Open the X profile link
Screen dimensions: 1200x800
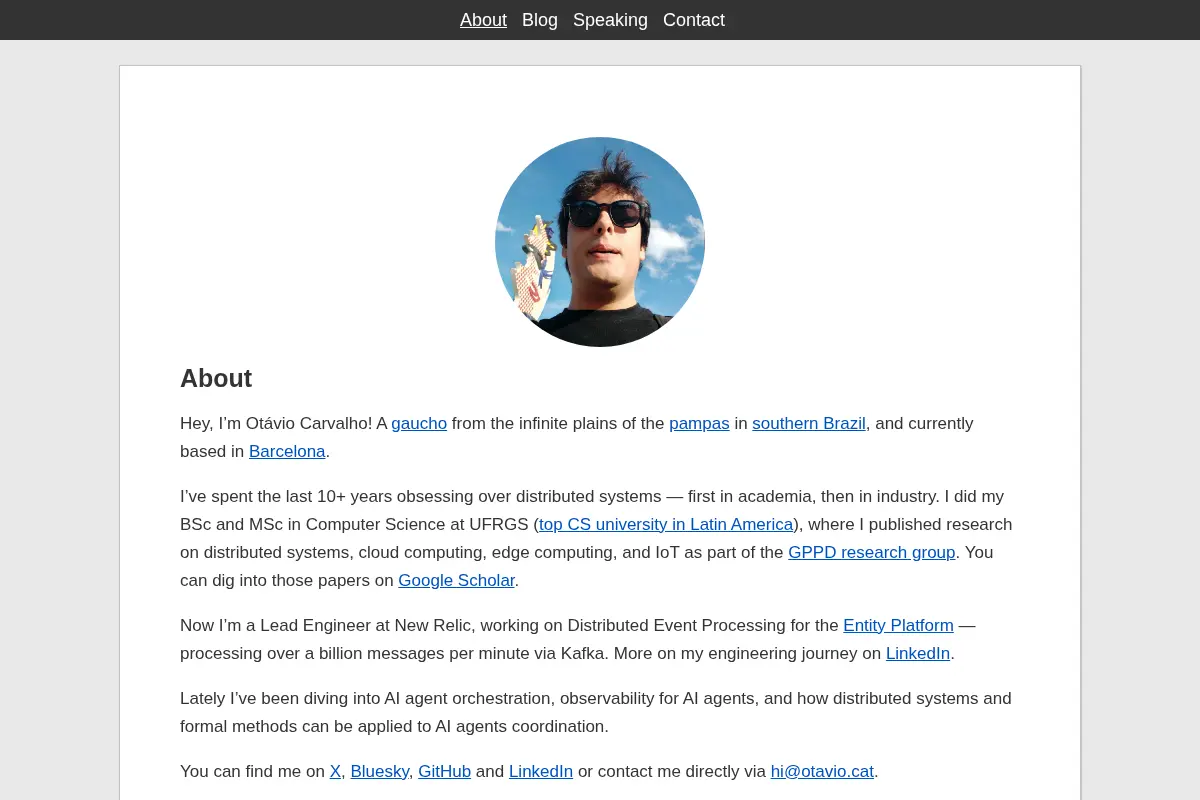[x=335, y=771]
